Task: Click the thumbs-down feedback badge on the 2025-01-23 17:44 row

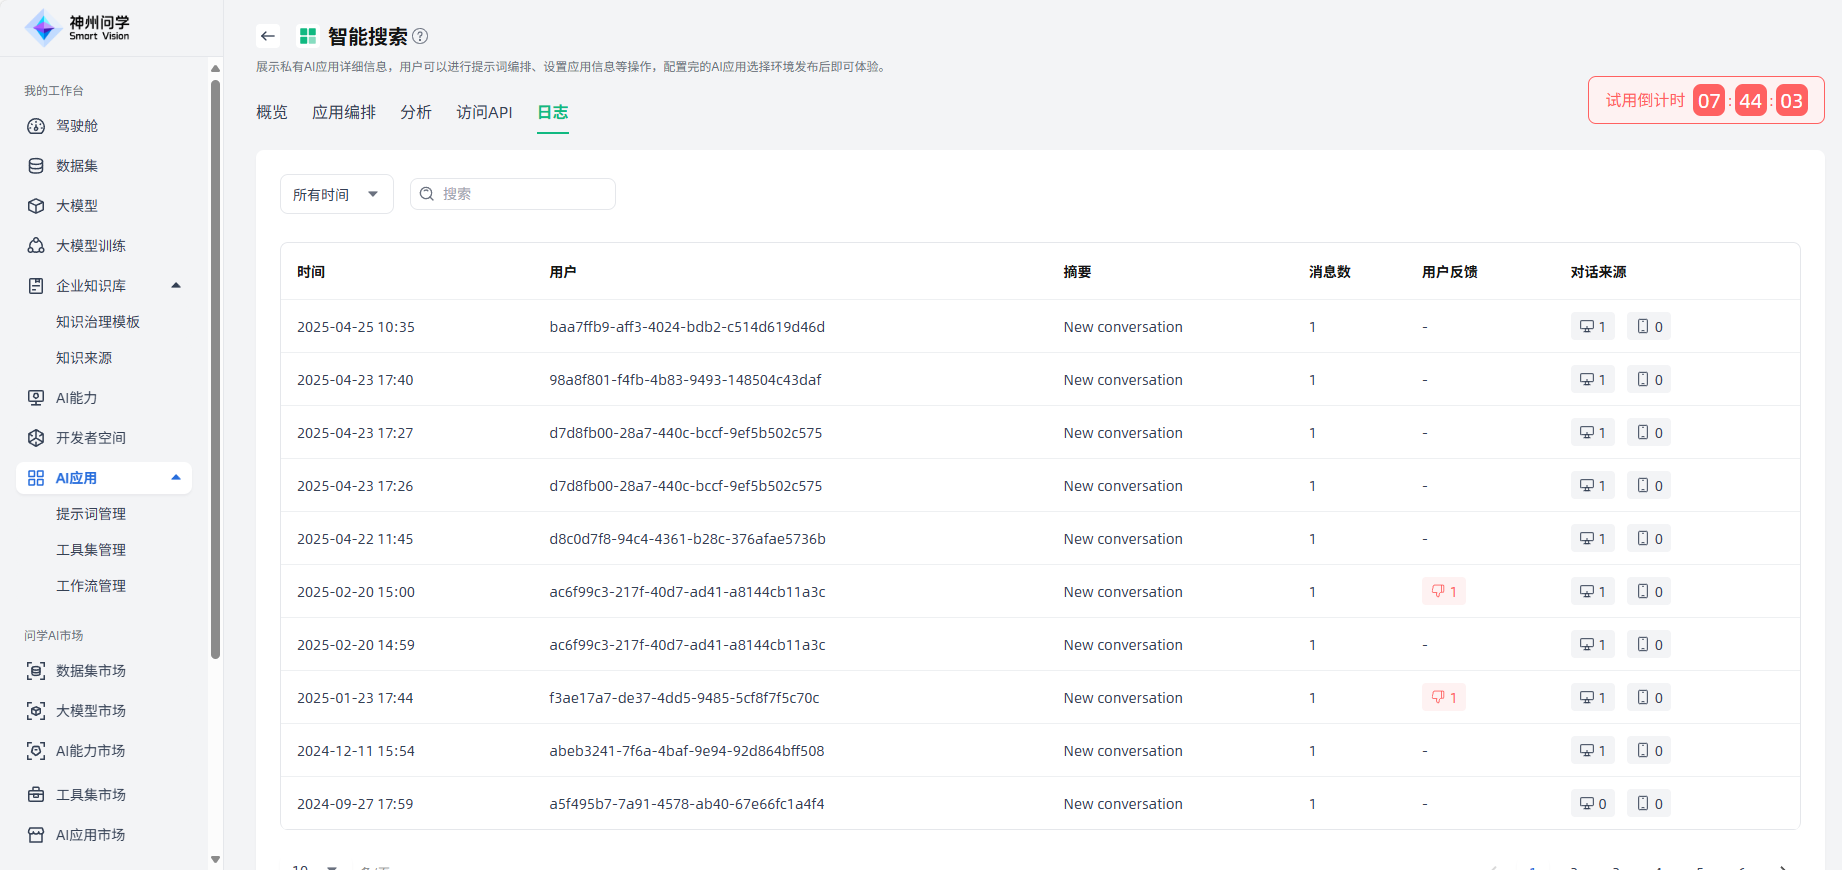Action: coord(1444,698)
